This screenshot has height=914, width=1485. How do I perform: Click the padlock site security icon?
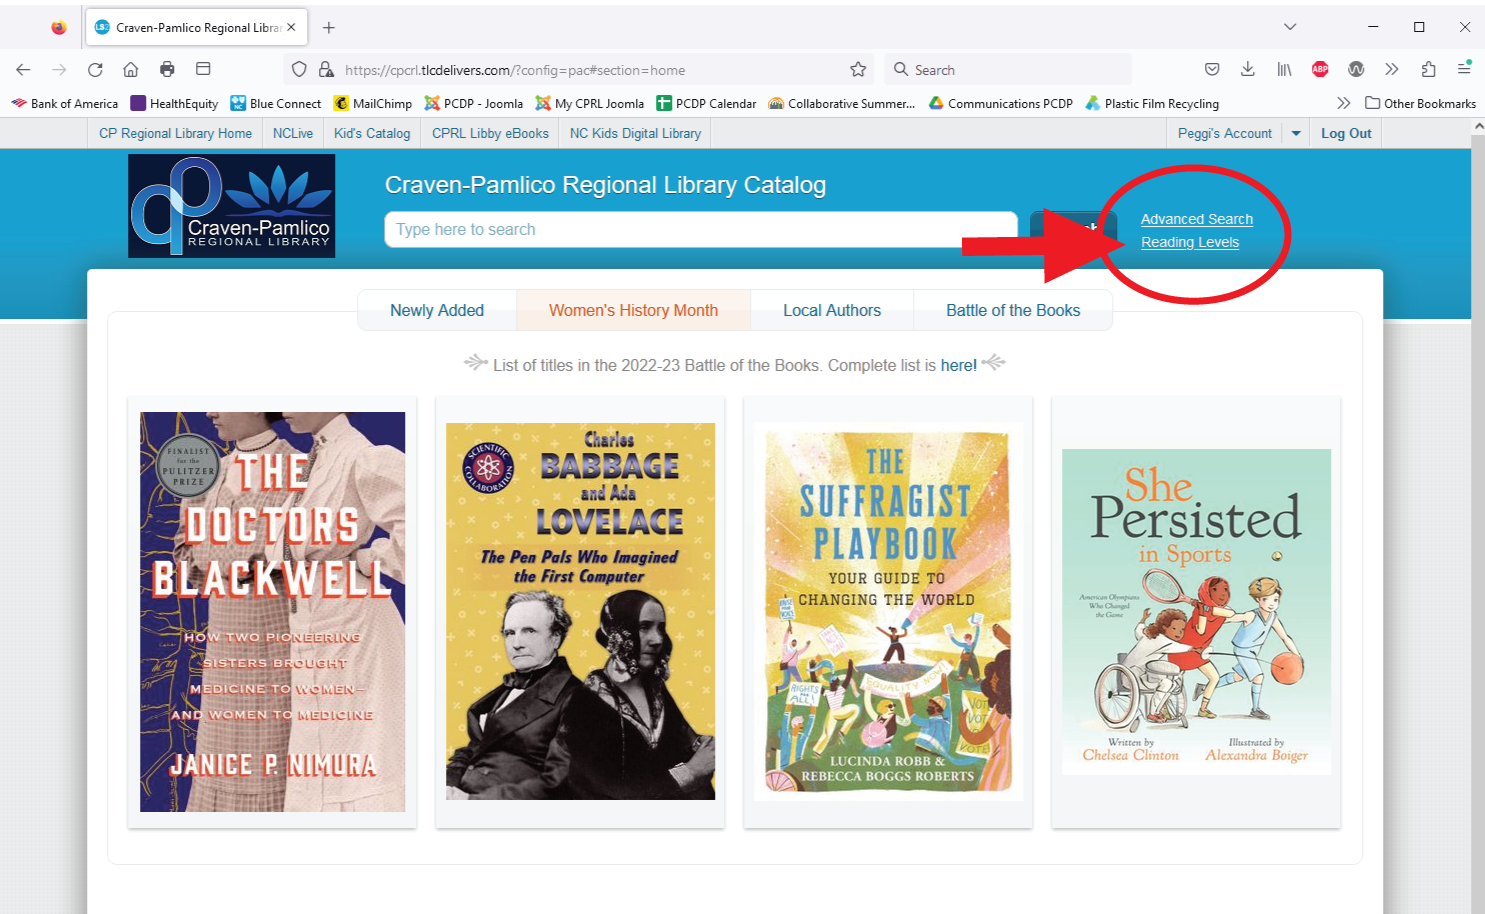point(326,69)
